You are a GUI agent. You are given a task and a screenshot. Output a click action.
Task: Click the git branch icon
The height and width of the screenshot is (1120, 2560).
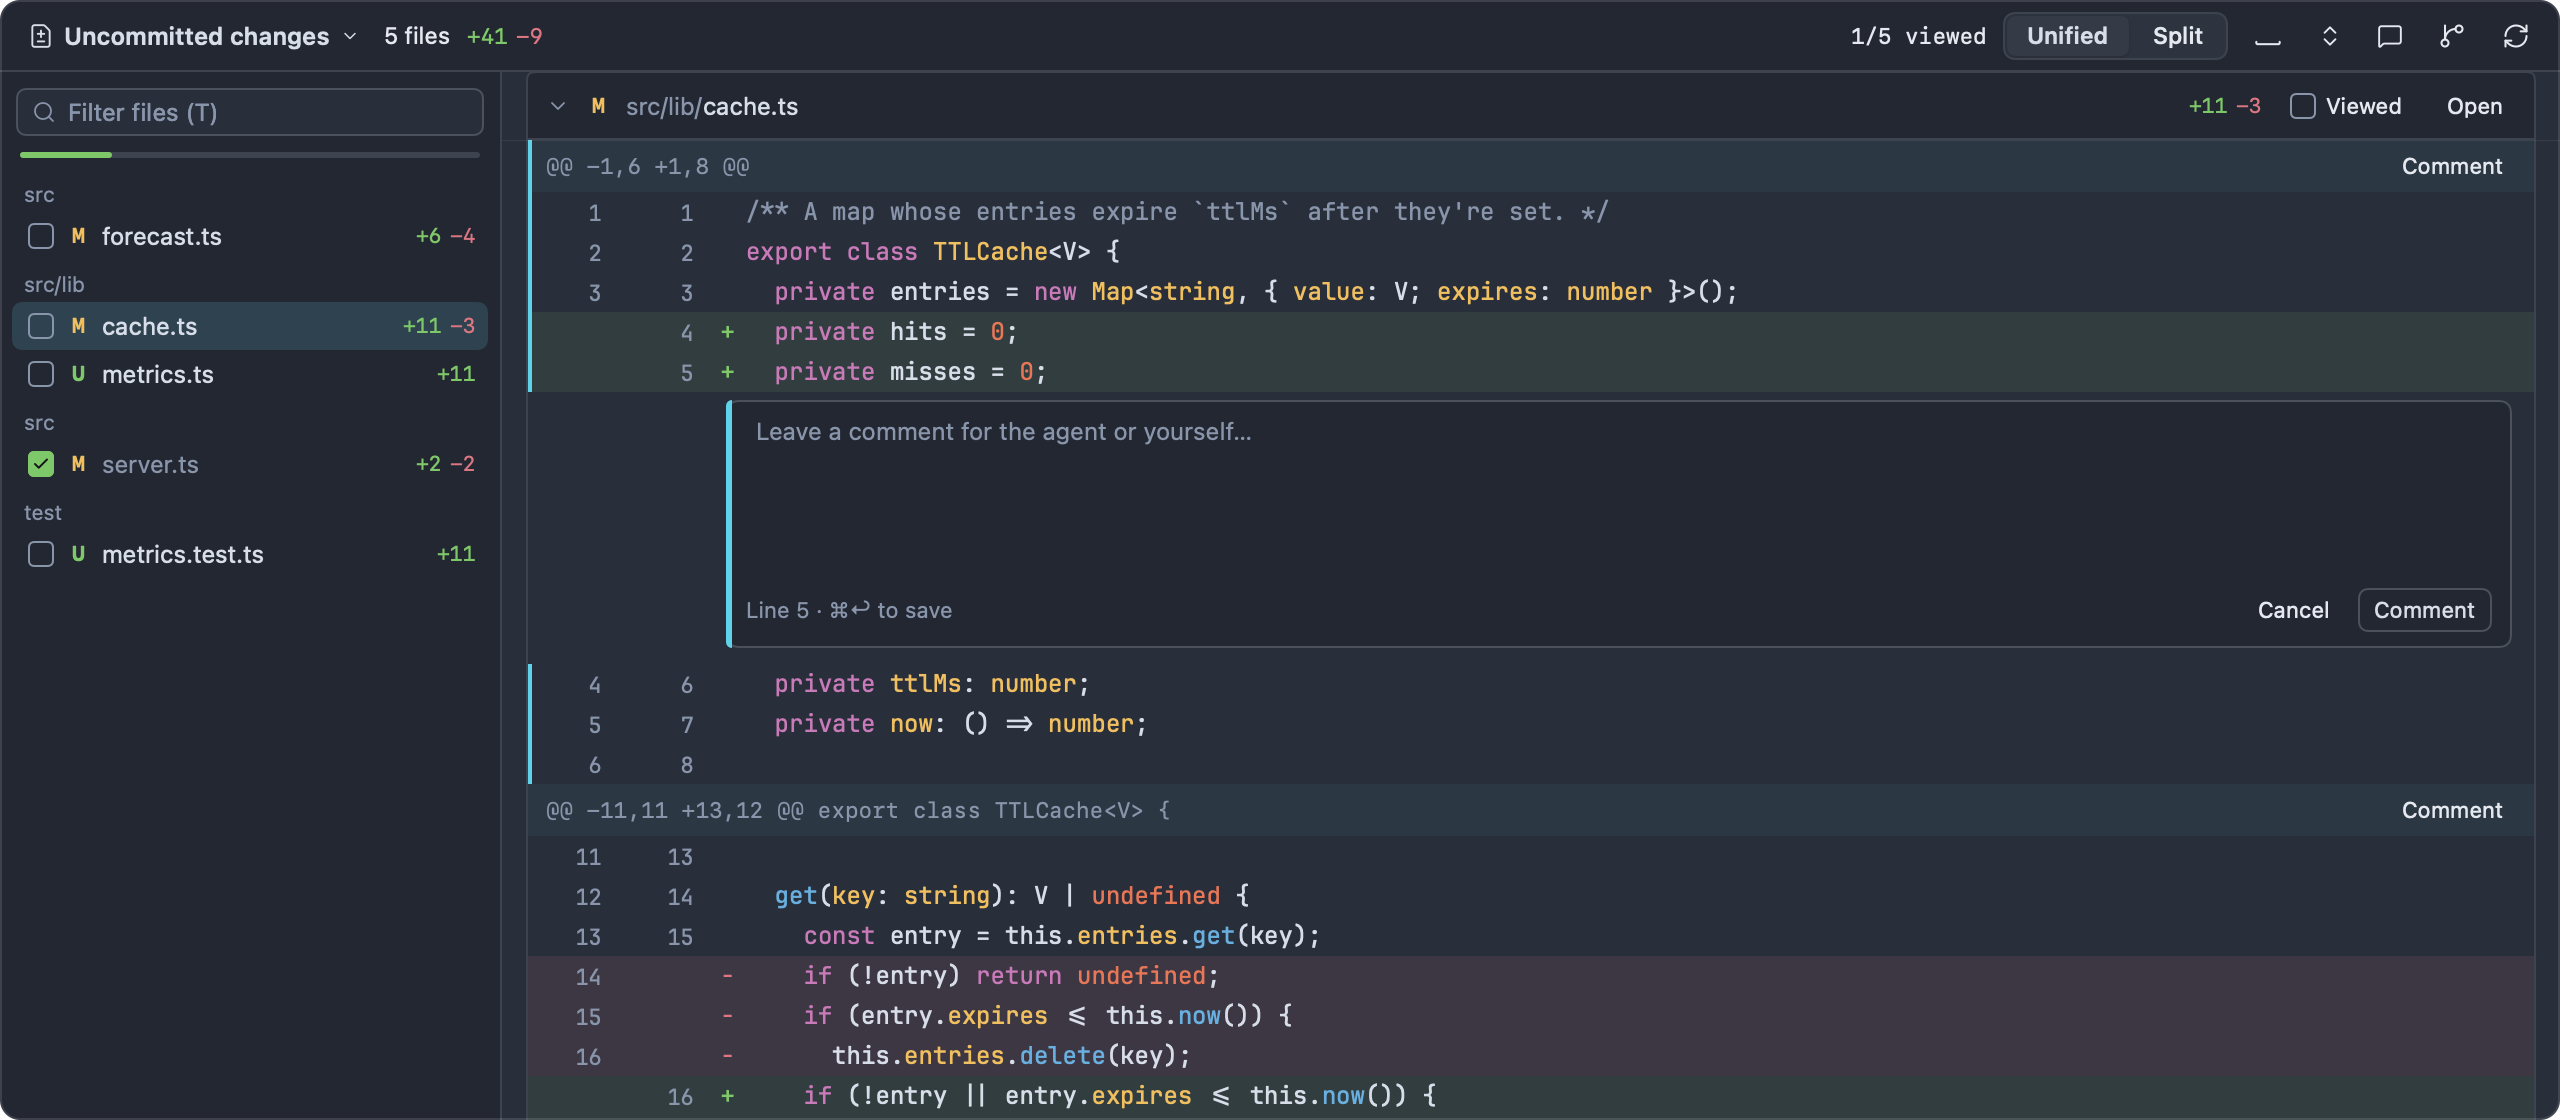click(x=2452, y=37)
